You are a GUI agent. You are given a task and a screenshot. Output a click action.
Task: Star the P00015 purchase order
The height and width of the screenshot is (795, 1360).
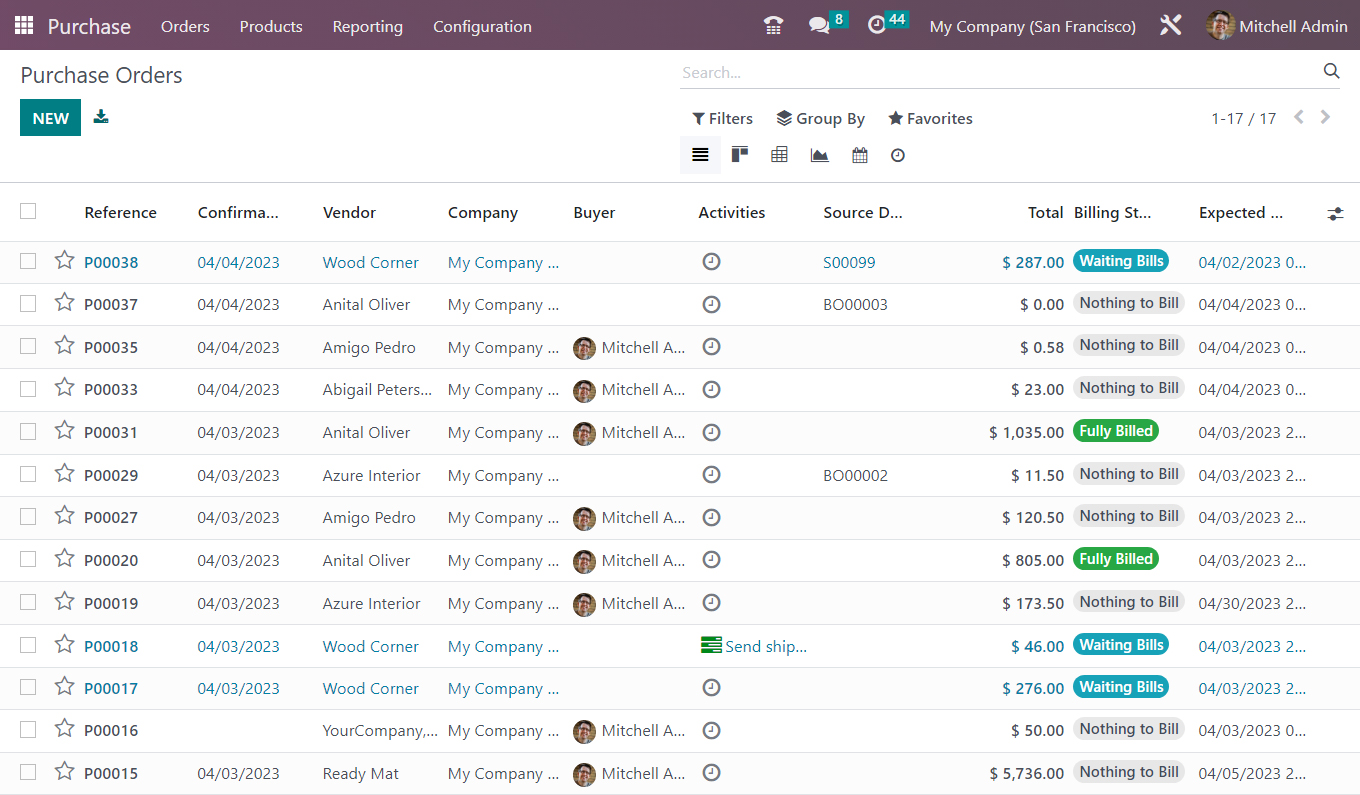click(x=64, y=772)
